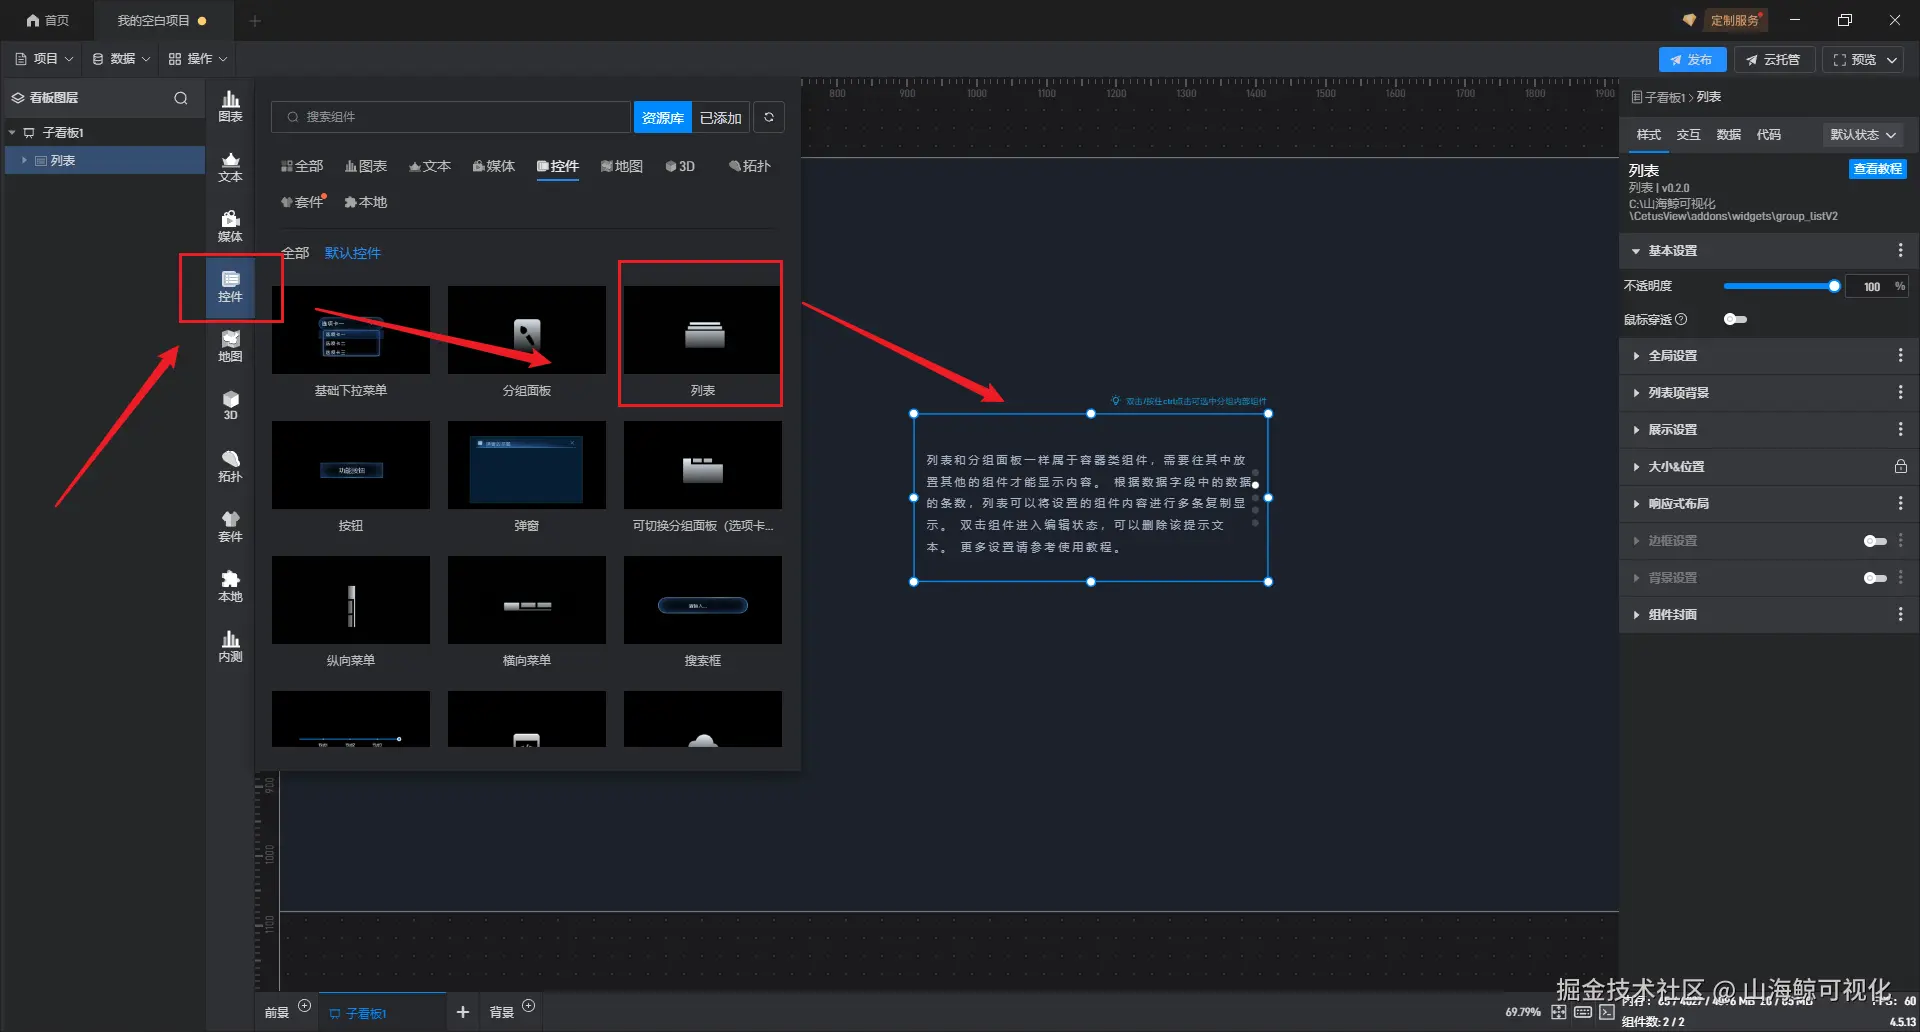Image resolution: width=1920 pixels, height=1032 pixels.
Task: Expand the 大小&位置 section
Action: tap(1636, 467)
